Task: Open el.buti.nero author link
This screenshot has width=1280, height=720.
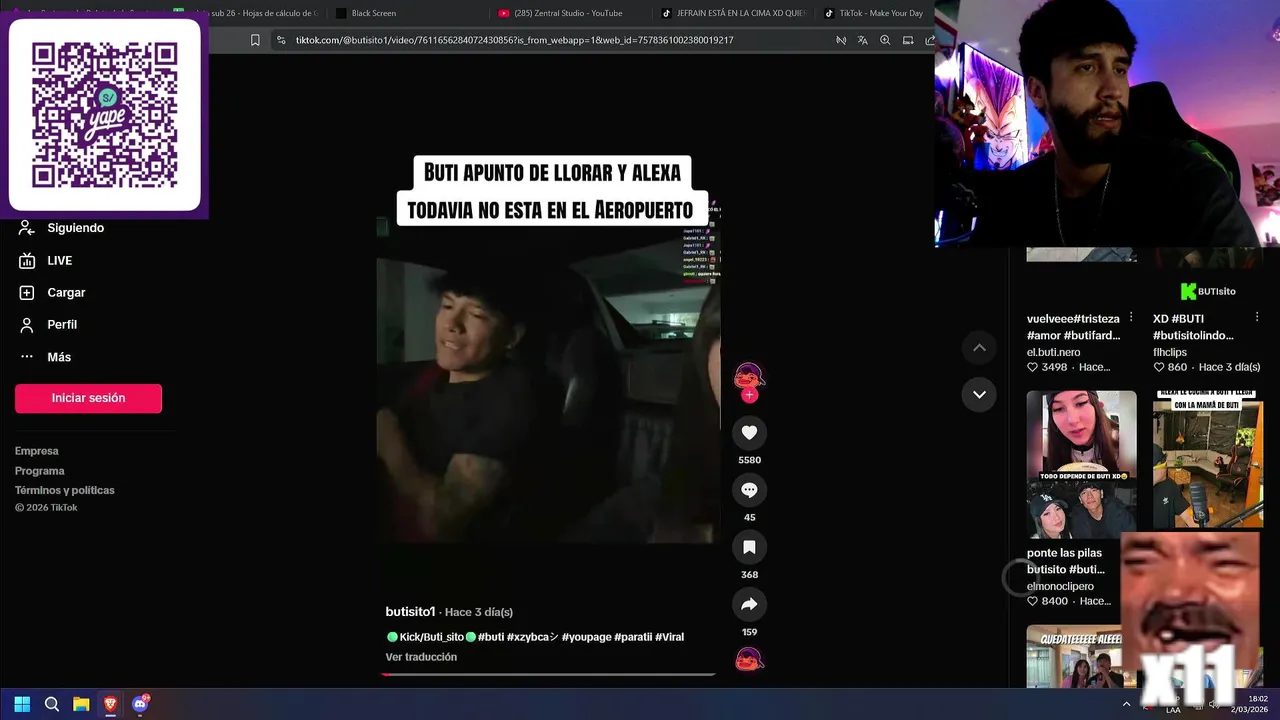Action: pyautogui.click(x=1054, y=352)
